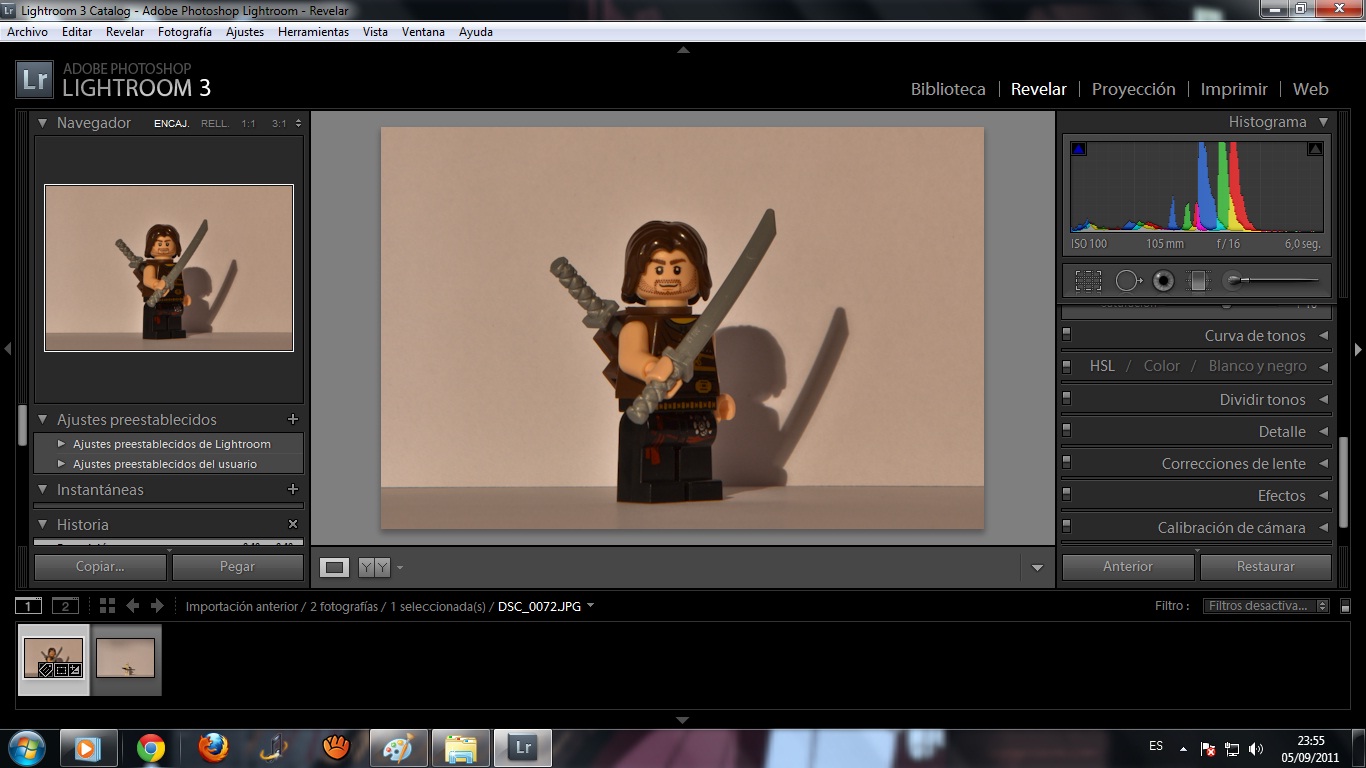Click the Restaurar button
The width and height of the screenshot is (1366, 768).
pos(1266,567)
